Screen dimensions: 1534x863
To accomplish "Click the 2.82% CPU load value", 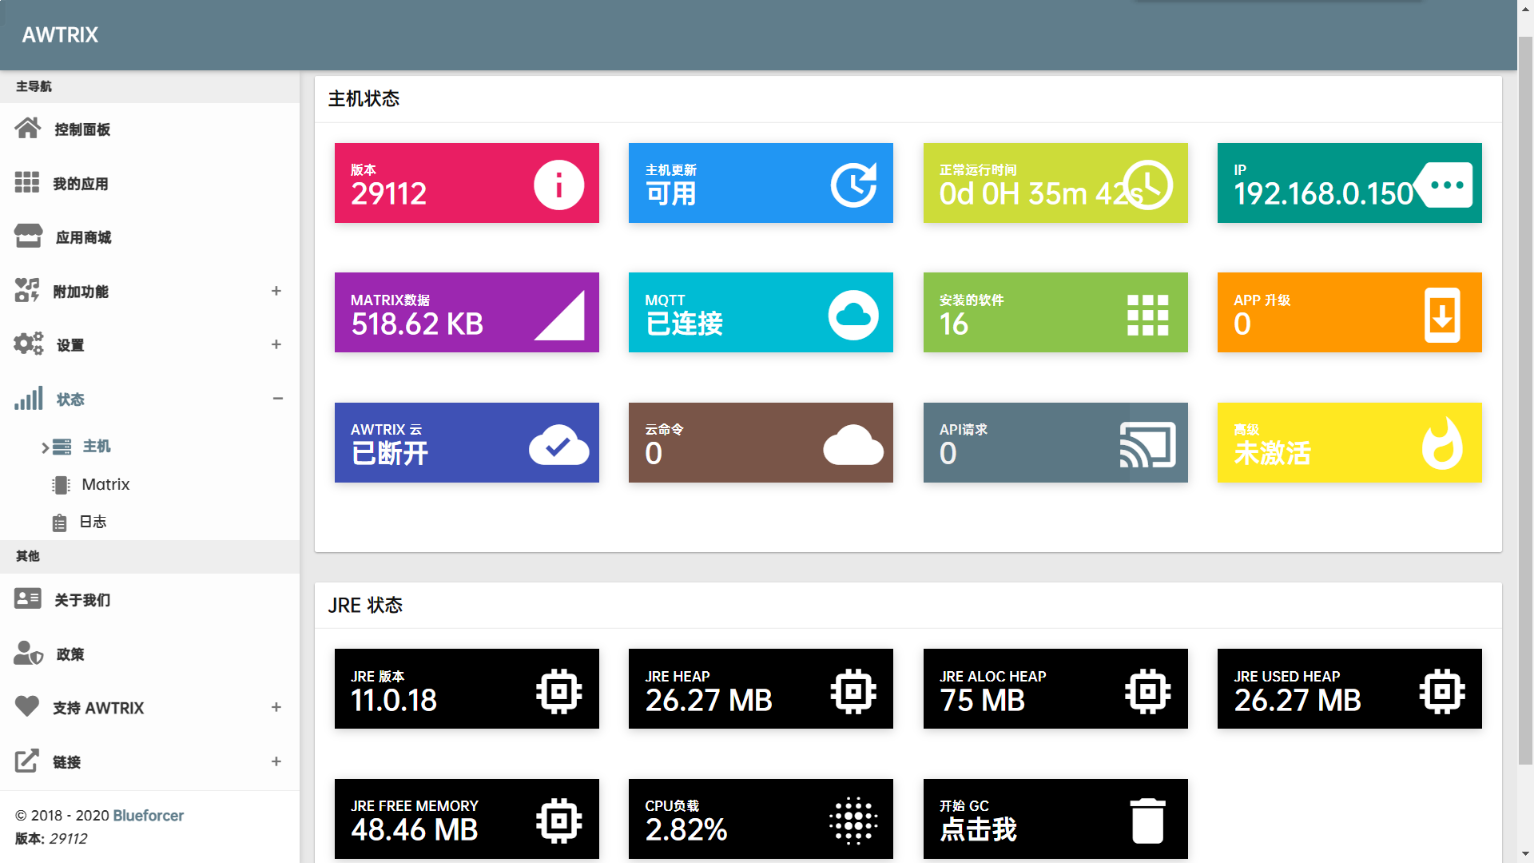I will [686, 829].
